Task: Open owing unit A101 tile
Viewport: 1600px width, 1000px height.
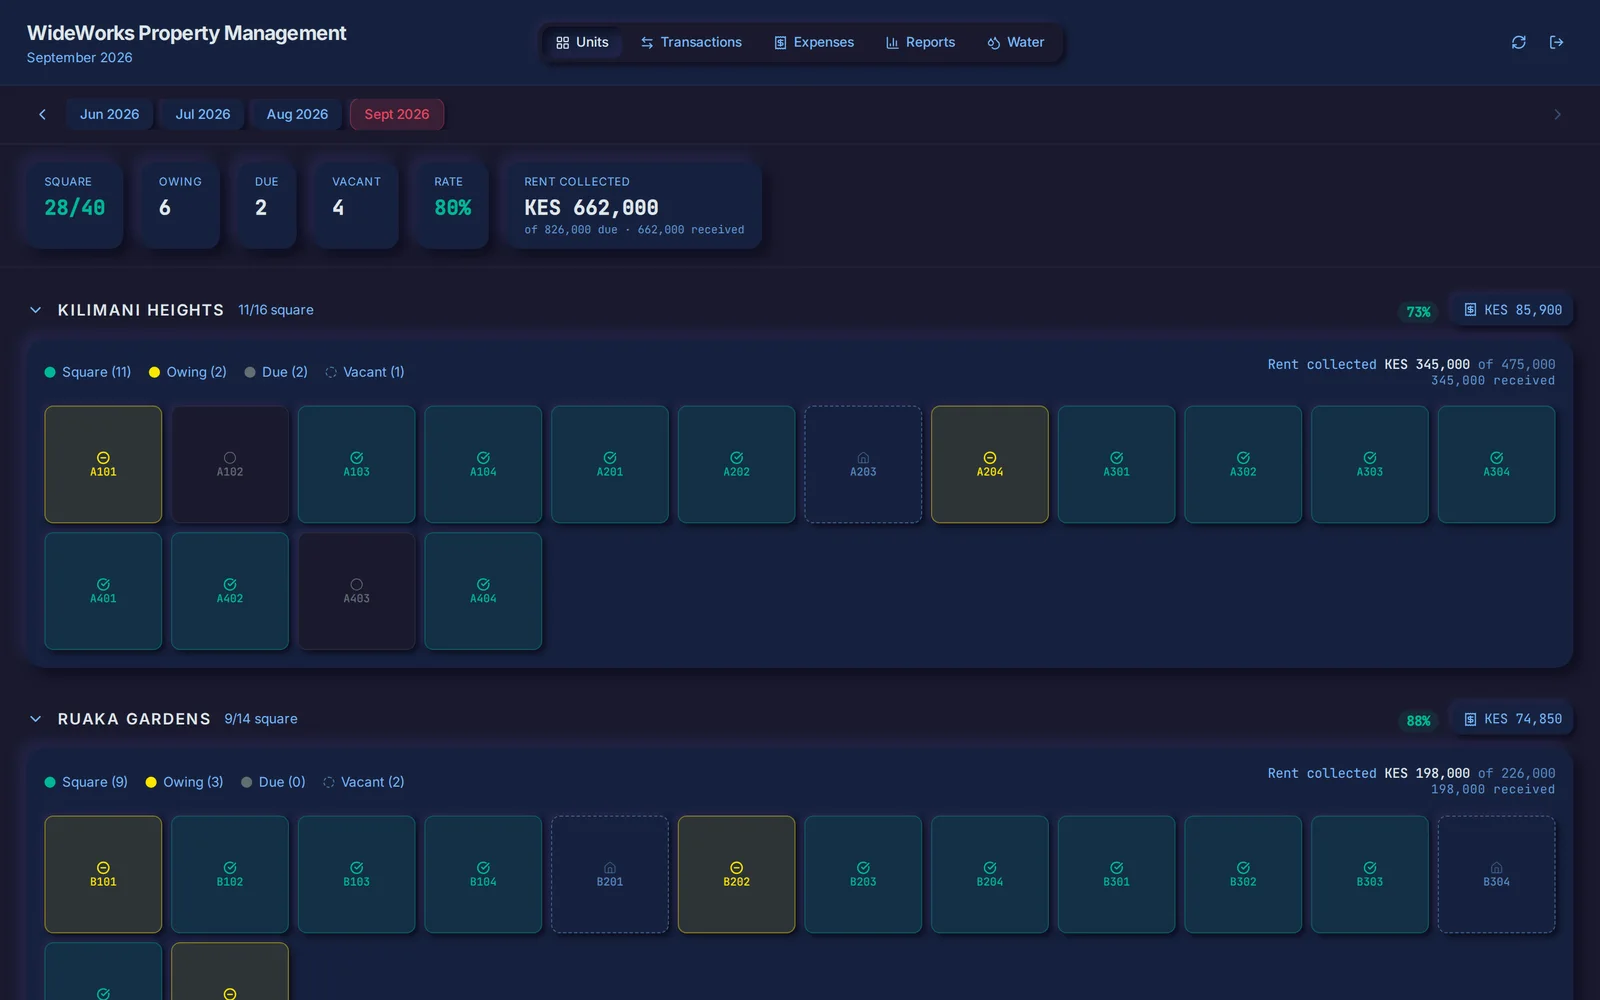Action: pyautogui.click(x=103, y=464)
